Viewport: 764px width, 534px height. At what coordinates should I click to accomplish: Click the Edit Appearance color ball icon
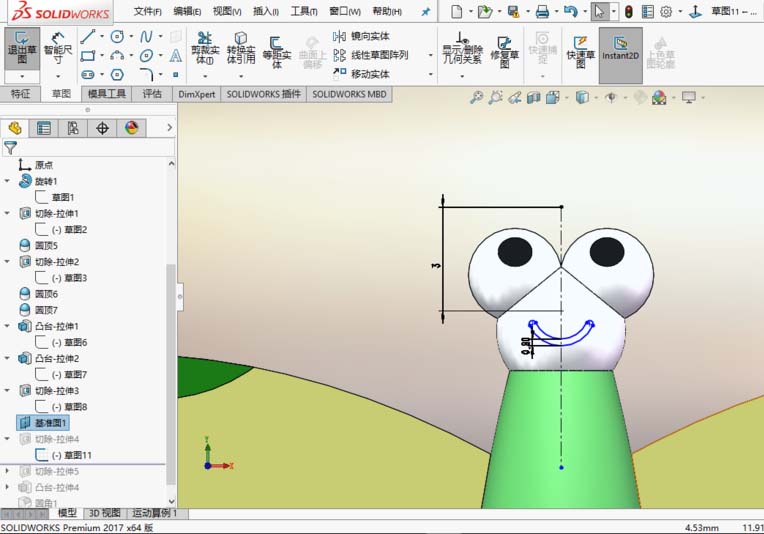(x=659, y=97)
